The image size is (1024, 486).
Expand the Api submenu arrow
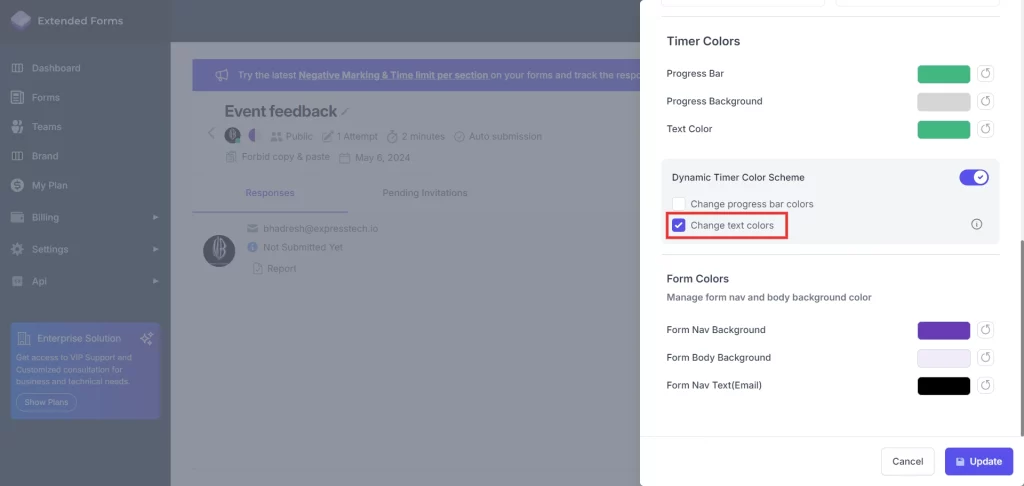pos(155,281)
